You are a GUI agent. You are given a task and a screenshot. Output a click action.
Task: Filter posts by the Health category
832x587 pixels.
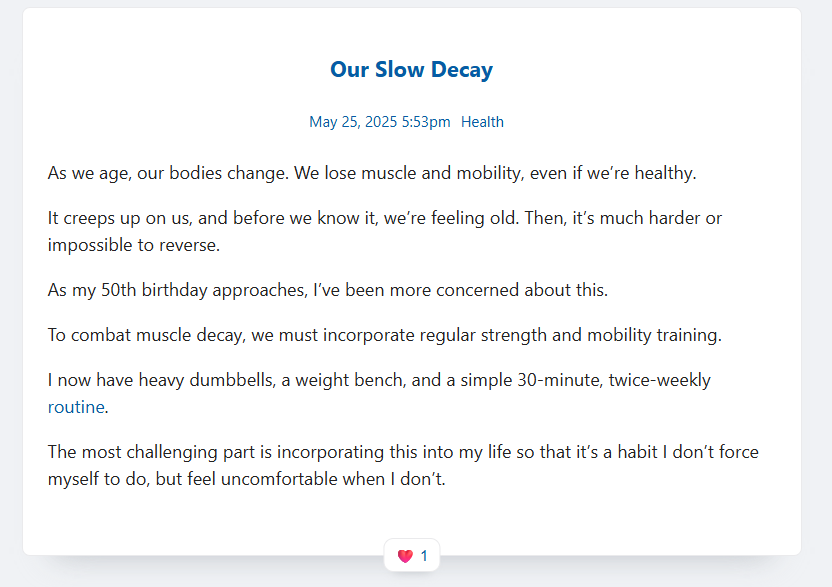482,122
